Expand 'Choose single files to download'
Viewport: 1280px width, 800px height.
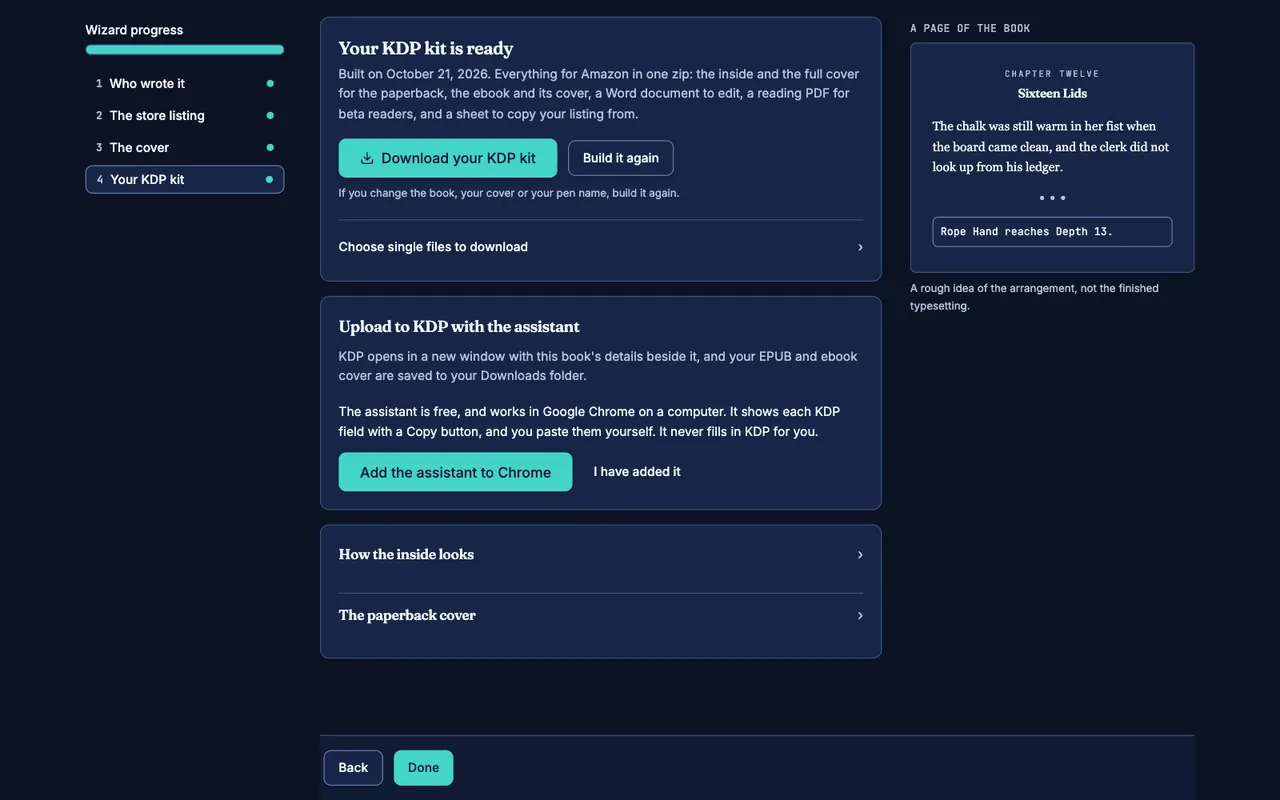[x=601, y=247]
